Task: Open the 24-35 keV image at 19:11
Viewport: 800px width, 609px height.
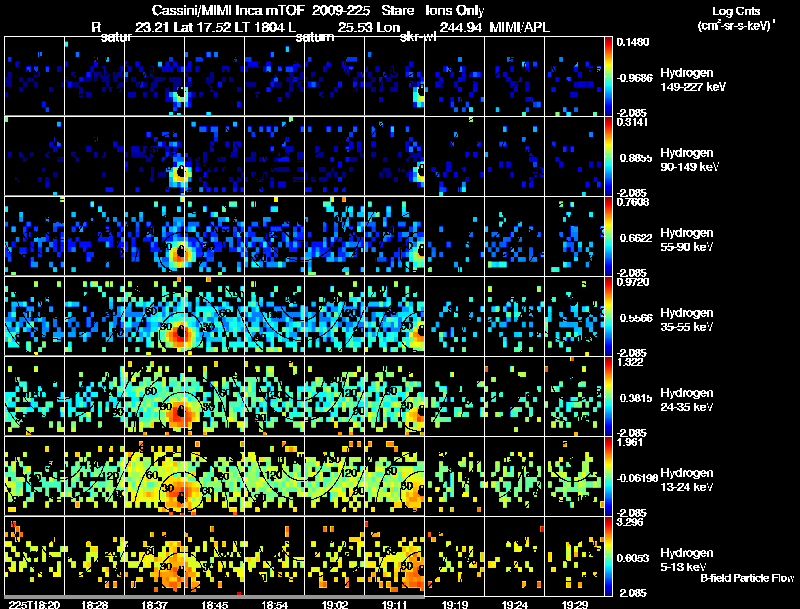Action: coord(394,396)
